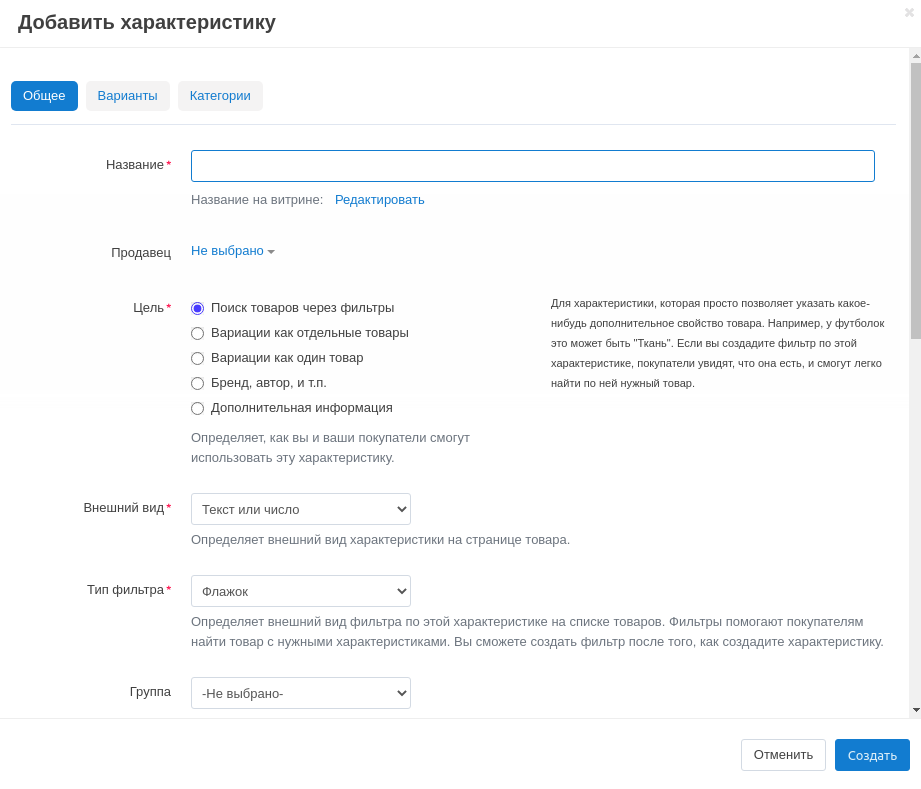Focus the Название text field
The height and width of the screenshot is (789, 921).
(x=532, y=166)
